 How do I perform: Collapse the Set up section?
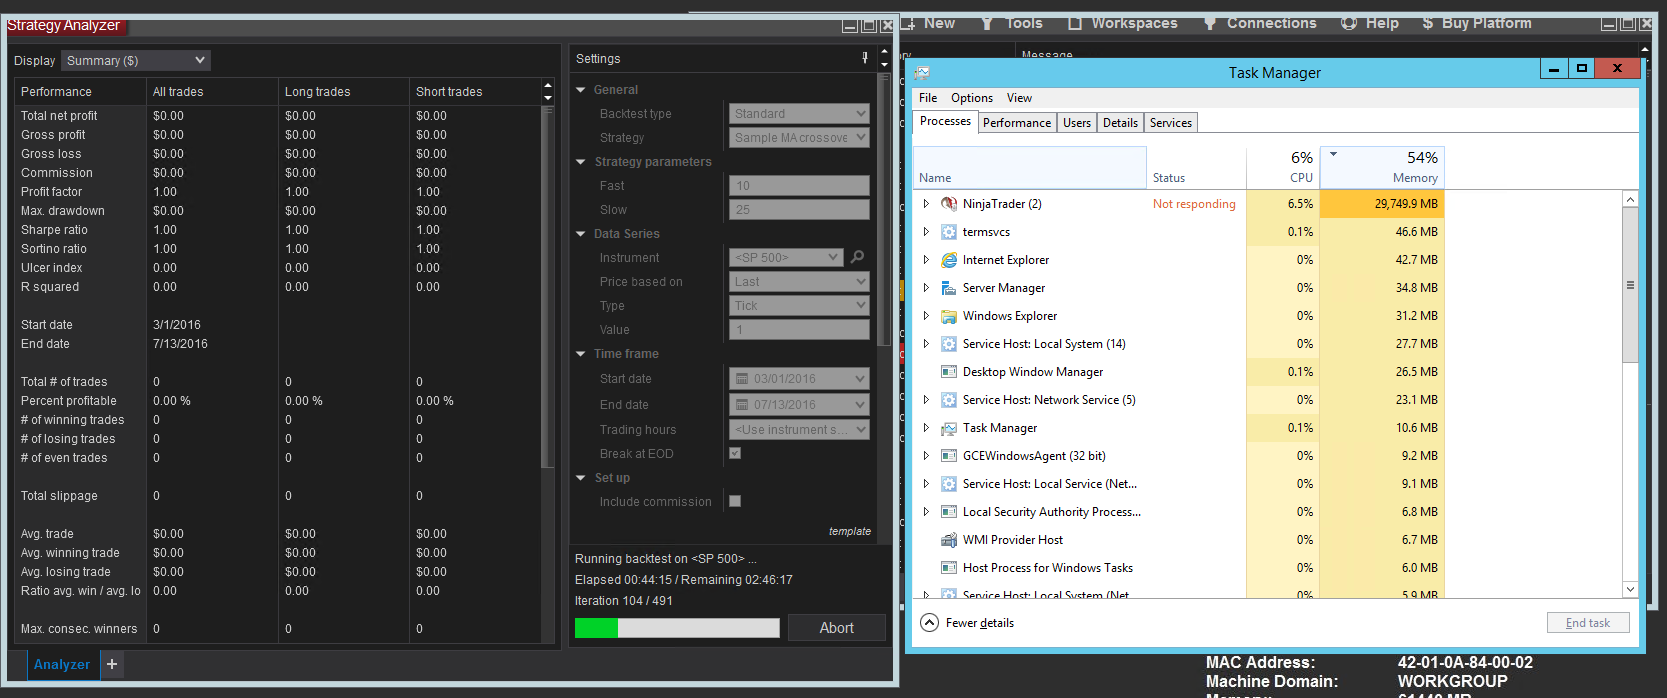(x=580, y=478)
